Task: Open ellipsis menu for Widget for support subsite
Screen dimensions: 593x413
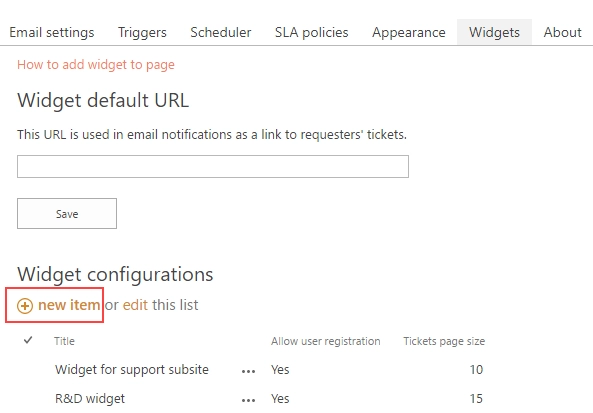Action: (x=248, y=371)
